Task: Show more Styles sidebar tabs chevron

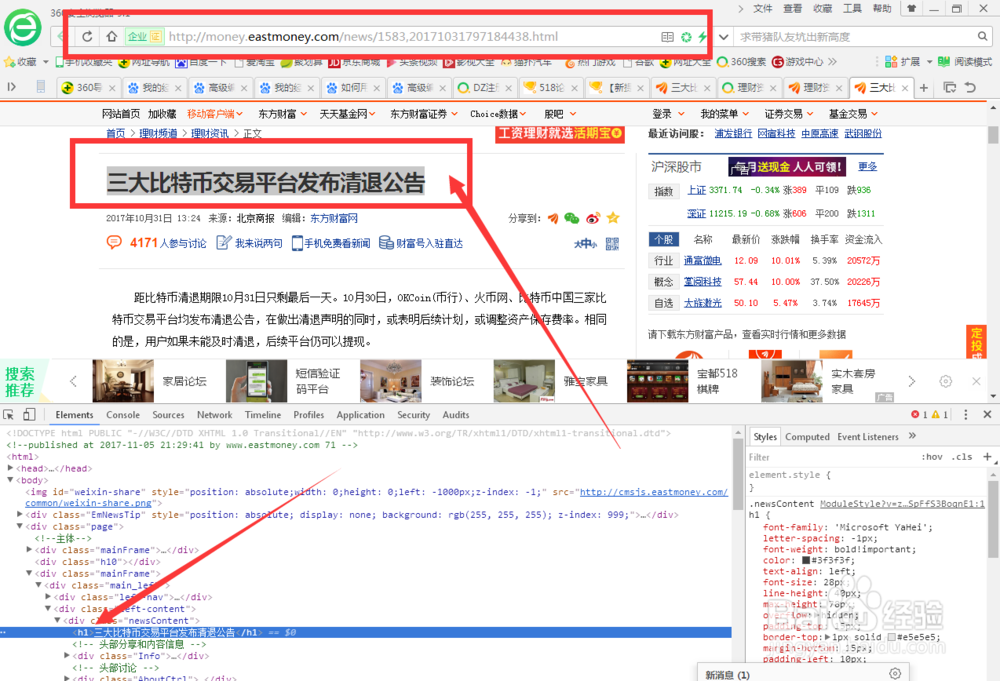Action: tap(912, 436)
